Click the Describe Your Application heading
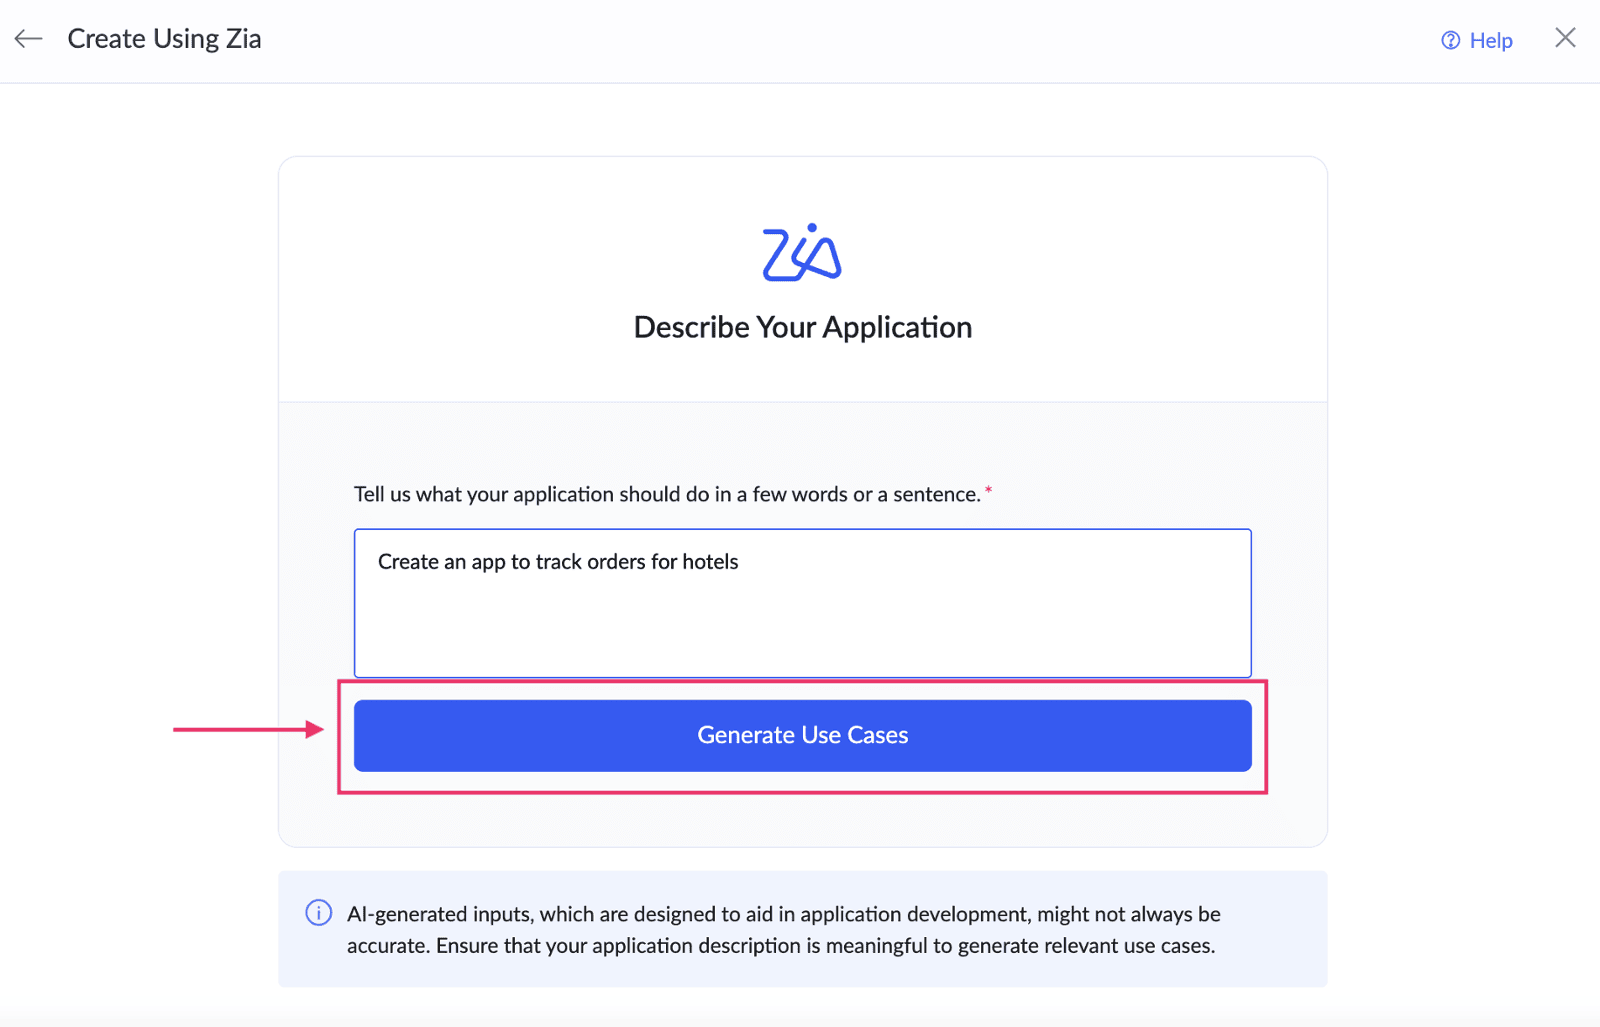1600x1027 pixels. (802, 328)
